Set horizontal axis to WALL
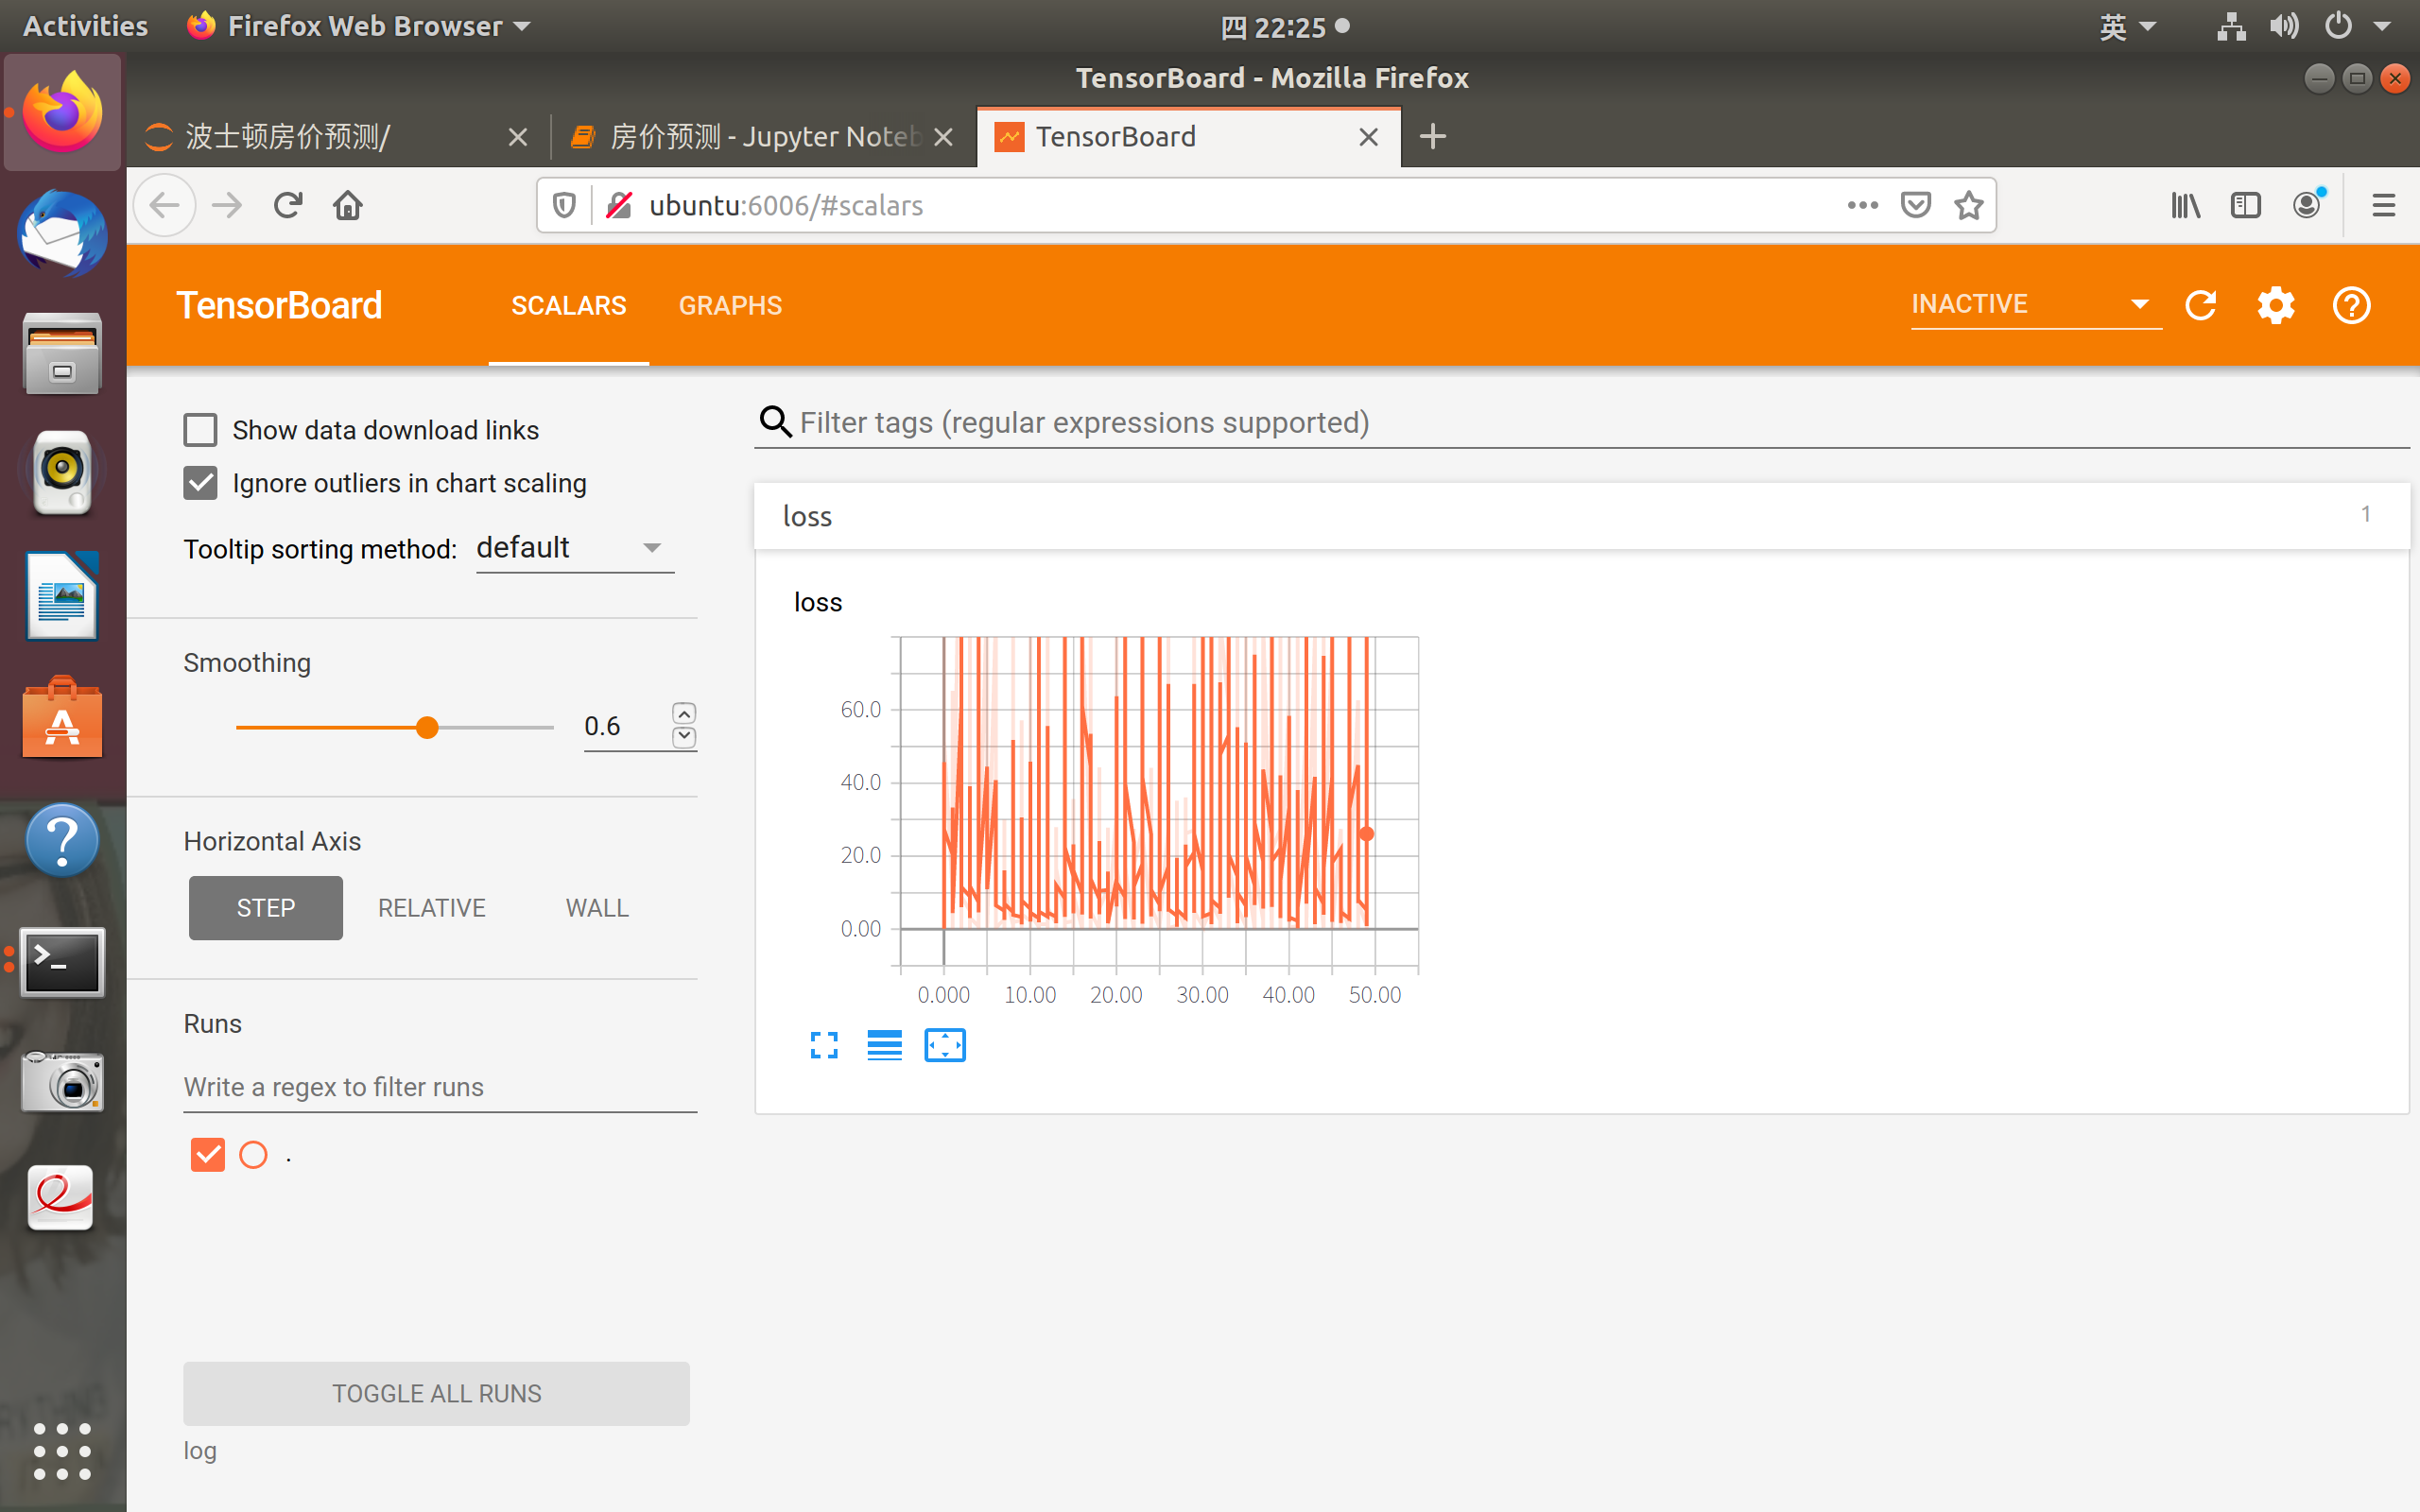Image resolution: width=2420 pixels, height=1512 pixels. pyautogui.click(x=597, y=908)
